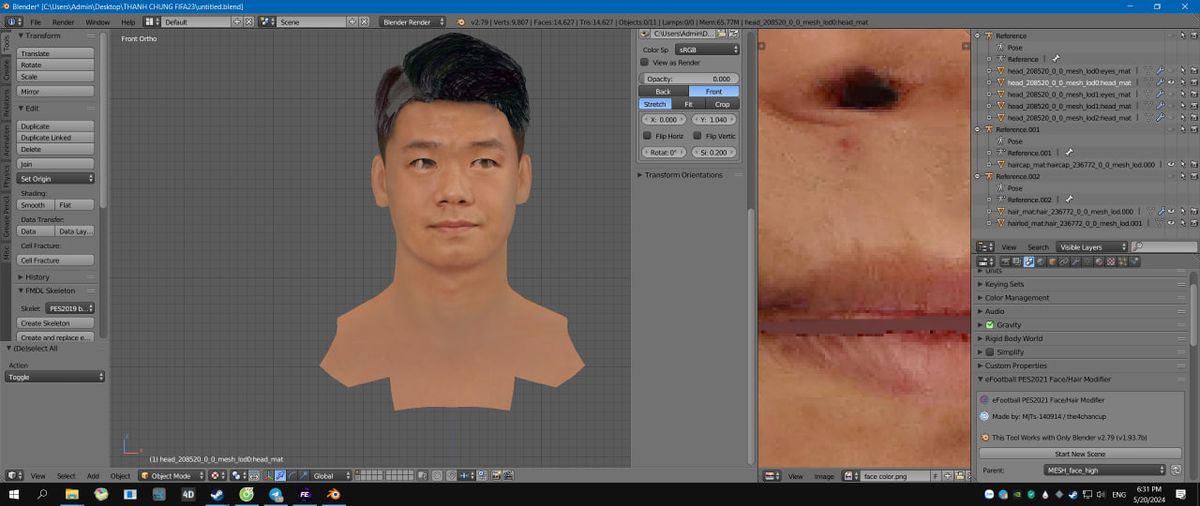
Task: Open Physics properties tab icon
Action: tap(1134, 261)
